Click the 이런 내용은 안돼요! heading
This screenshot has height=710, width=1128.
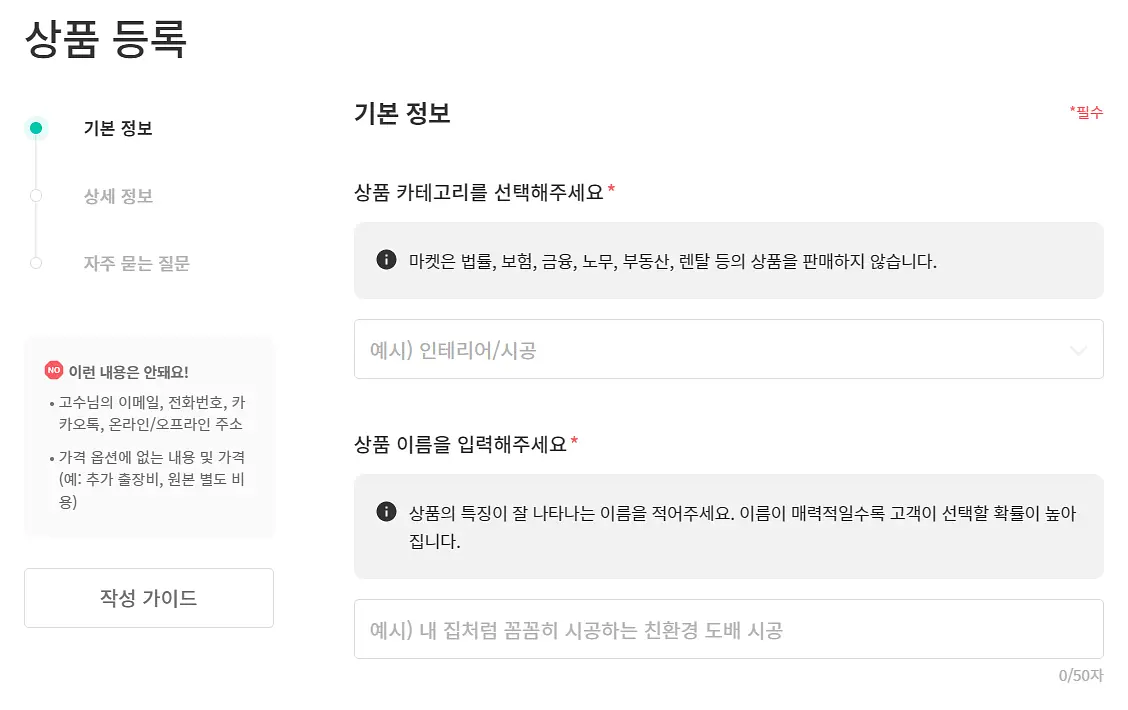pos(128,372)
